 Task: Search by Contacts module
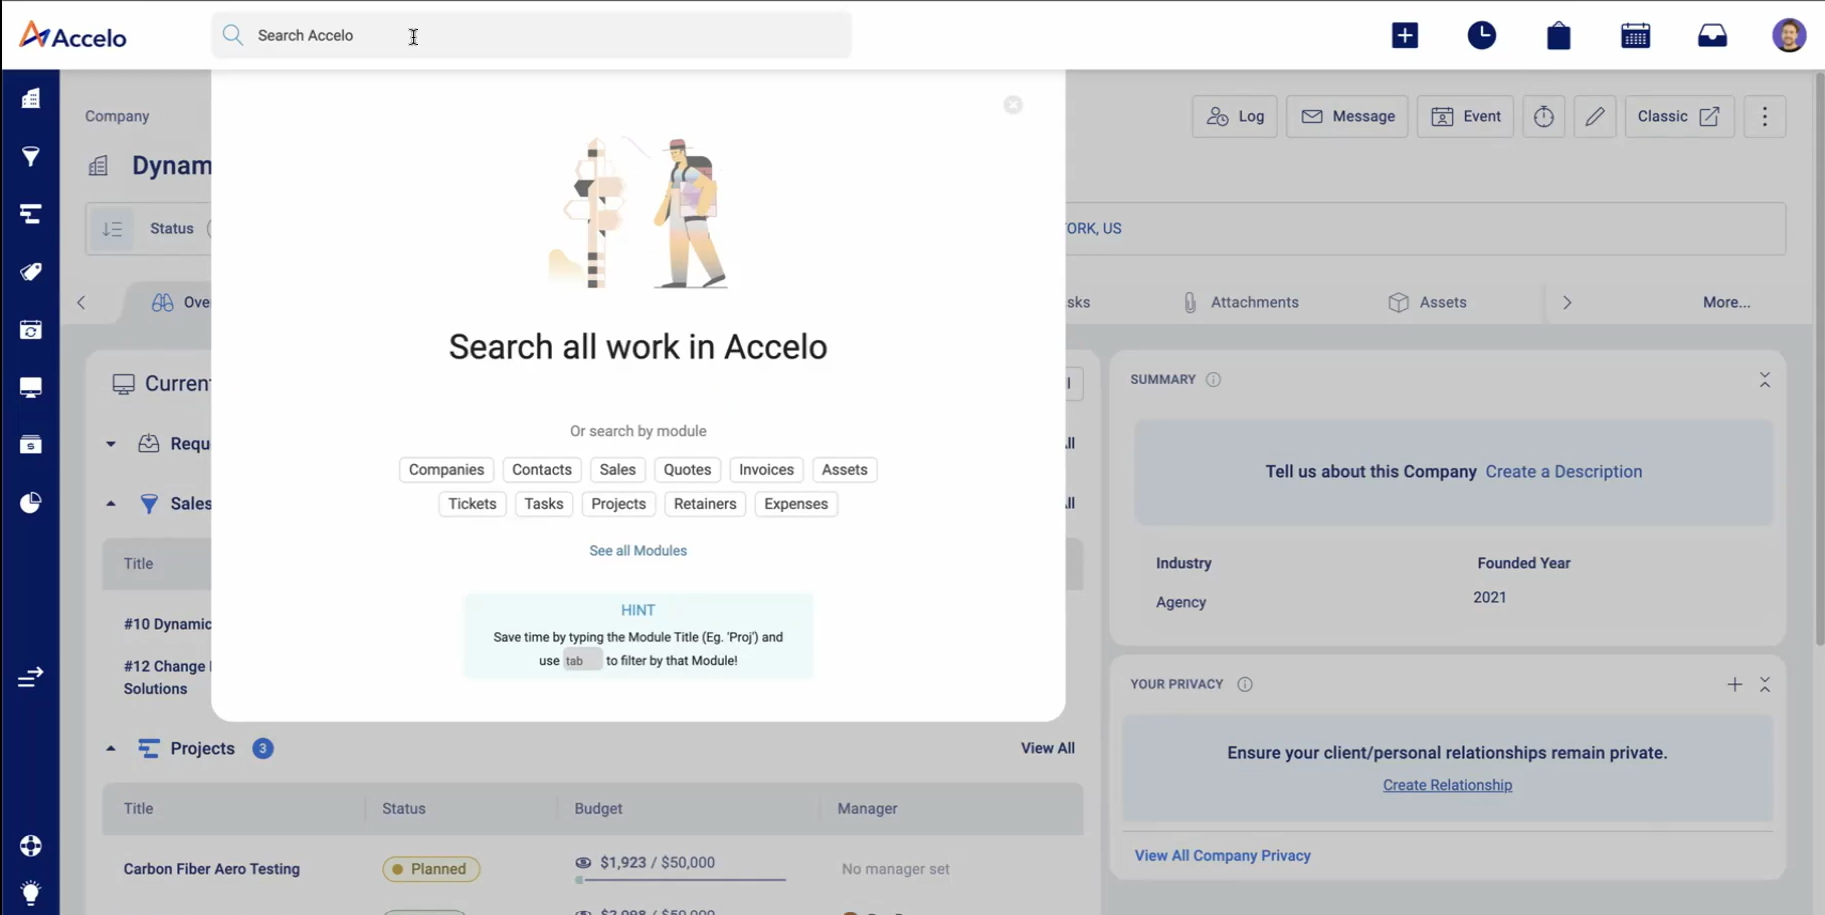pyautogui.click(x=542, y=470)
